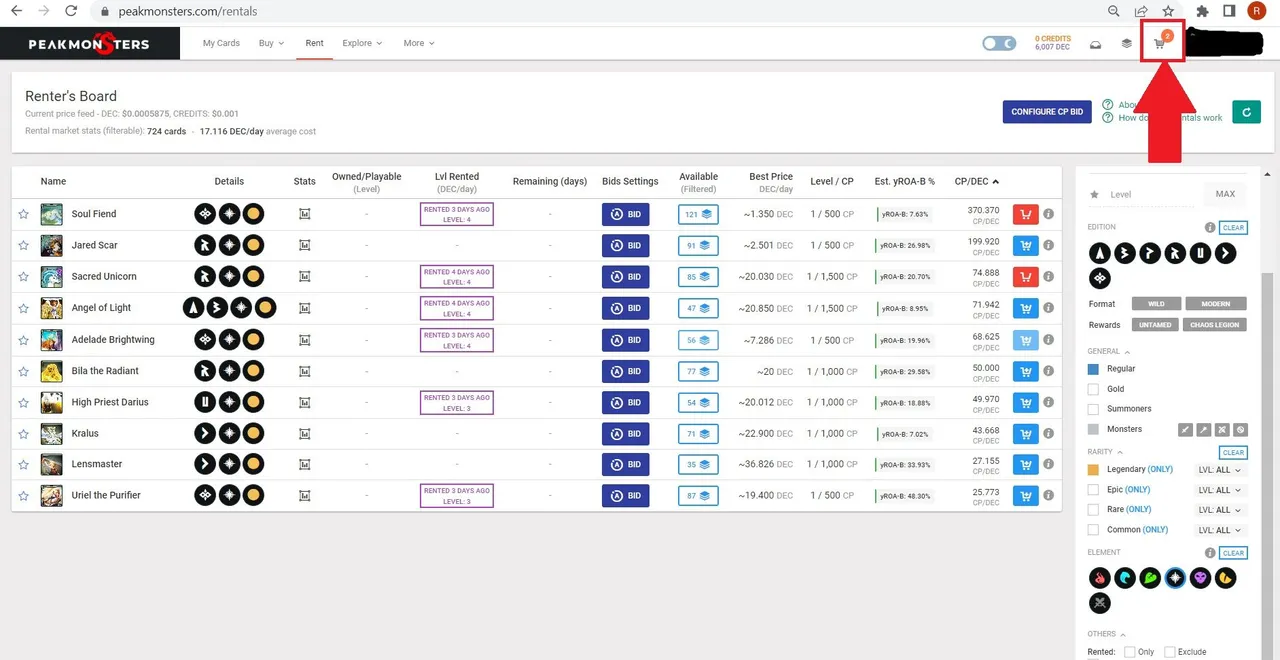
Task: Toggle the Monsters checkbox
Action: click(1093, 429)
